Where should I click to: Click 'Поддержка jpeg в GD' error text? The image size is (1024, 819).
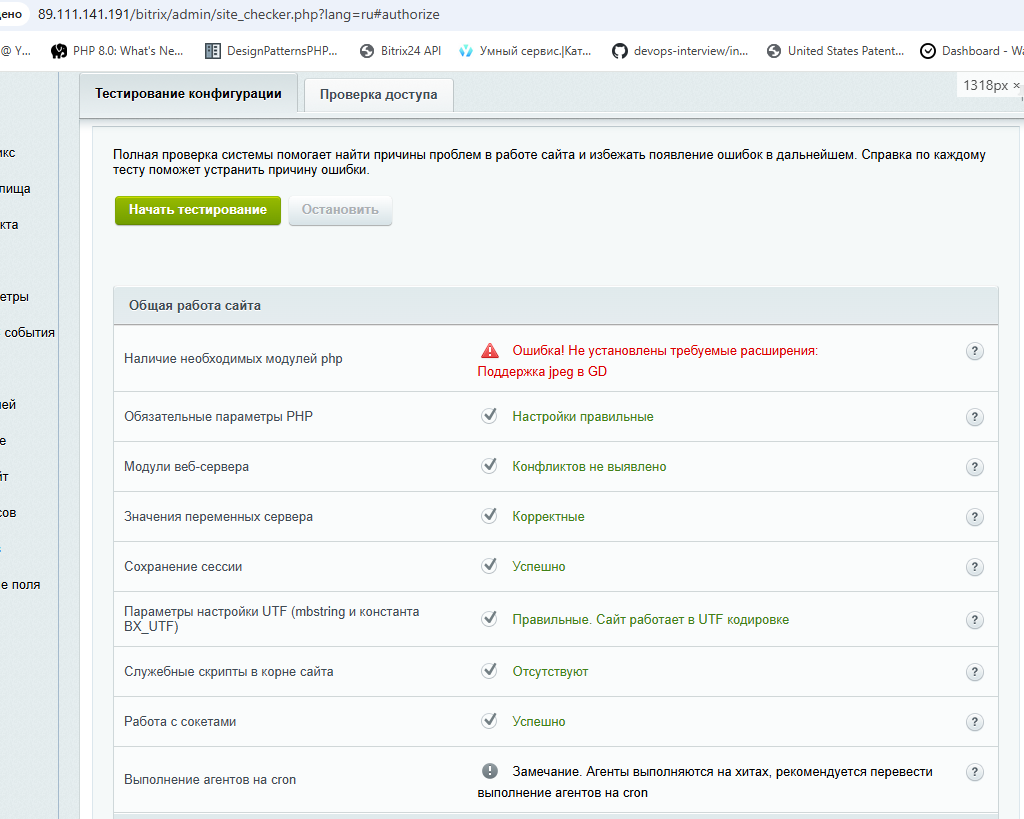click(x=542, y=372)
